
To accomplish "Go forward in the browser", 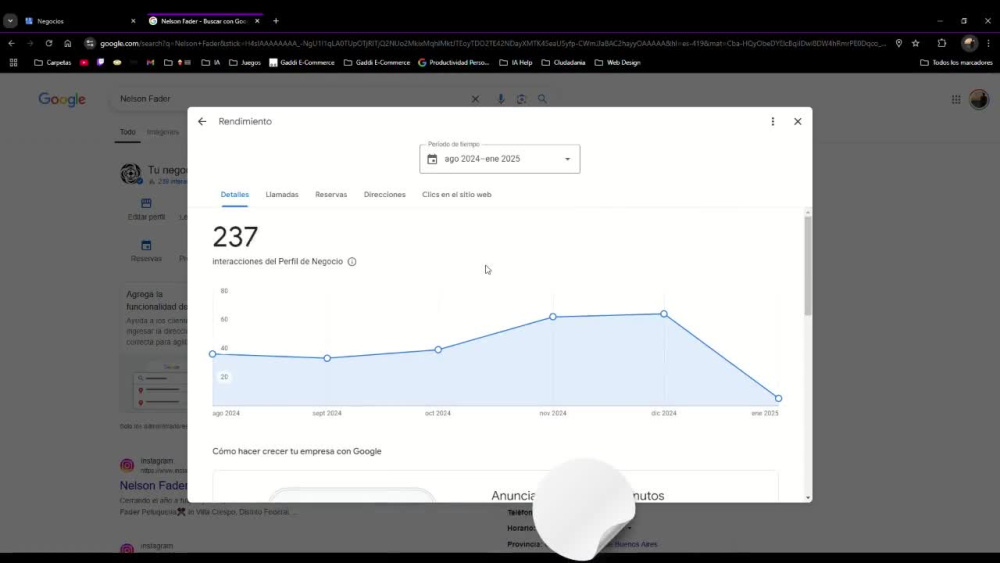I will click(30, 43).
